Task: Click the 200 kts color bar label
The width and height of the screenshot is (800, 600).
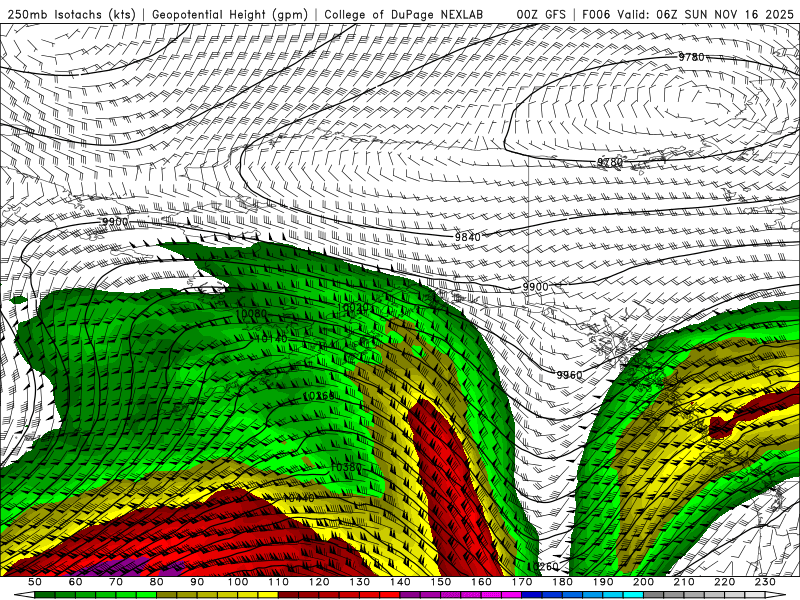Action: pos(643,582)
